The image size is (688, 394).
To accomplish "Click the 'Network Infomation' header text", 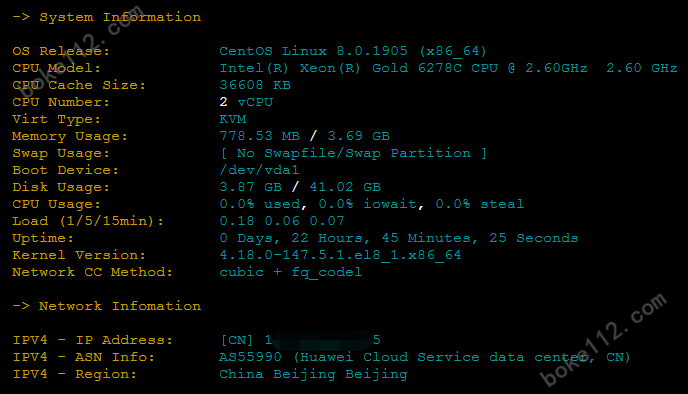I will coord(120,306).
